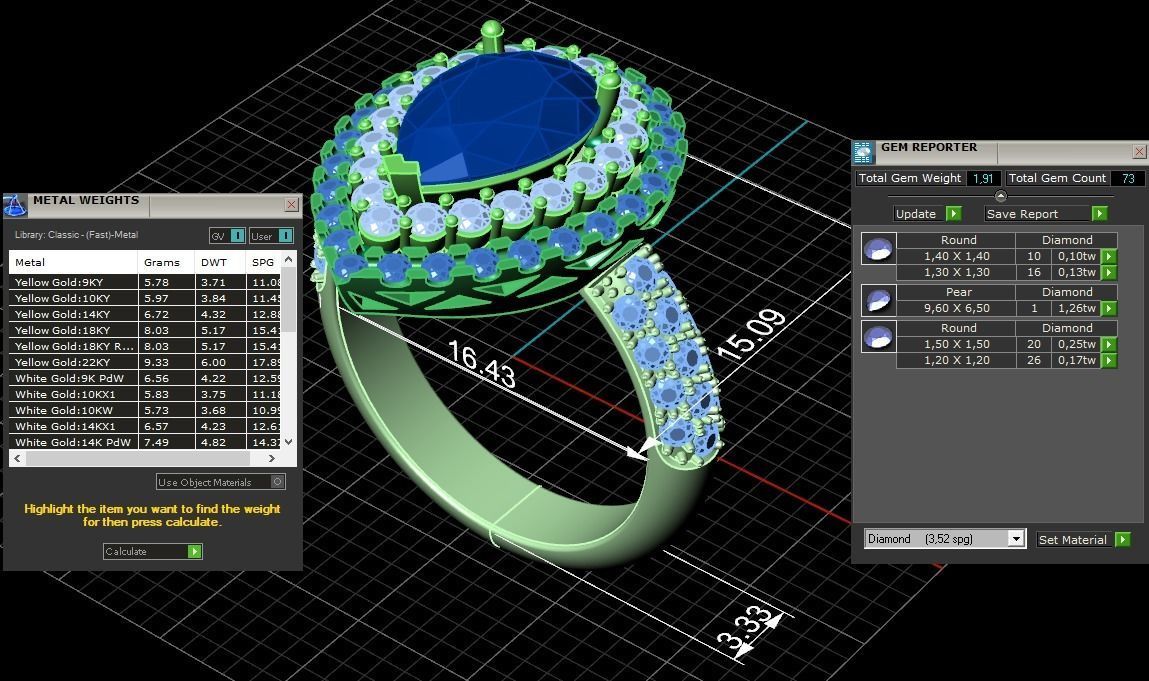Toggle Use Object Materials option

[x=277, y=482]
